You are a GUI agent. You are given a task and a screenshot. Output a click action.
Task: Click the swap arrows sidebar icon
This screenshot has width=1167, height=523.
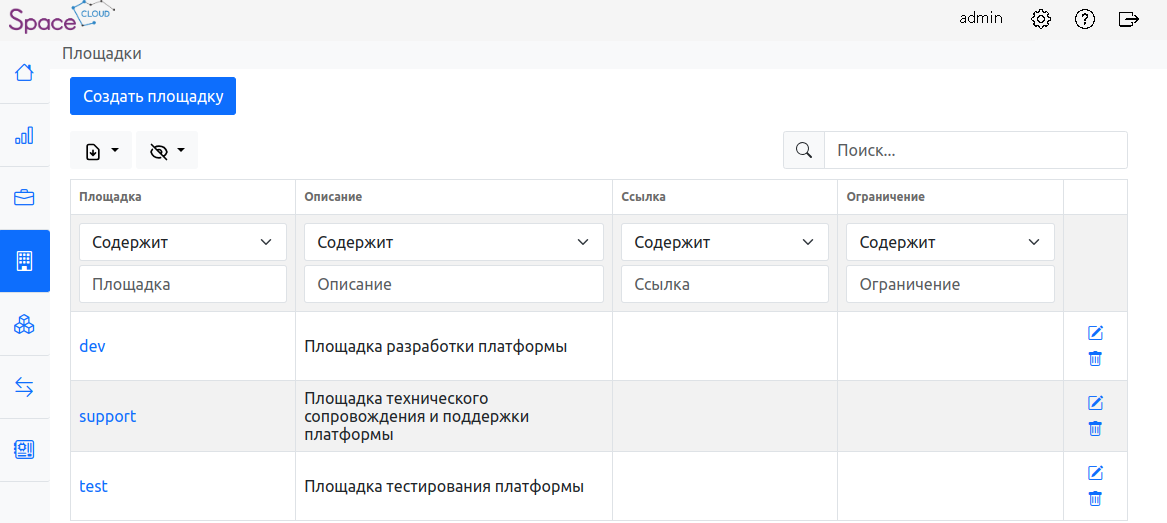coord(24,387)
